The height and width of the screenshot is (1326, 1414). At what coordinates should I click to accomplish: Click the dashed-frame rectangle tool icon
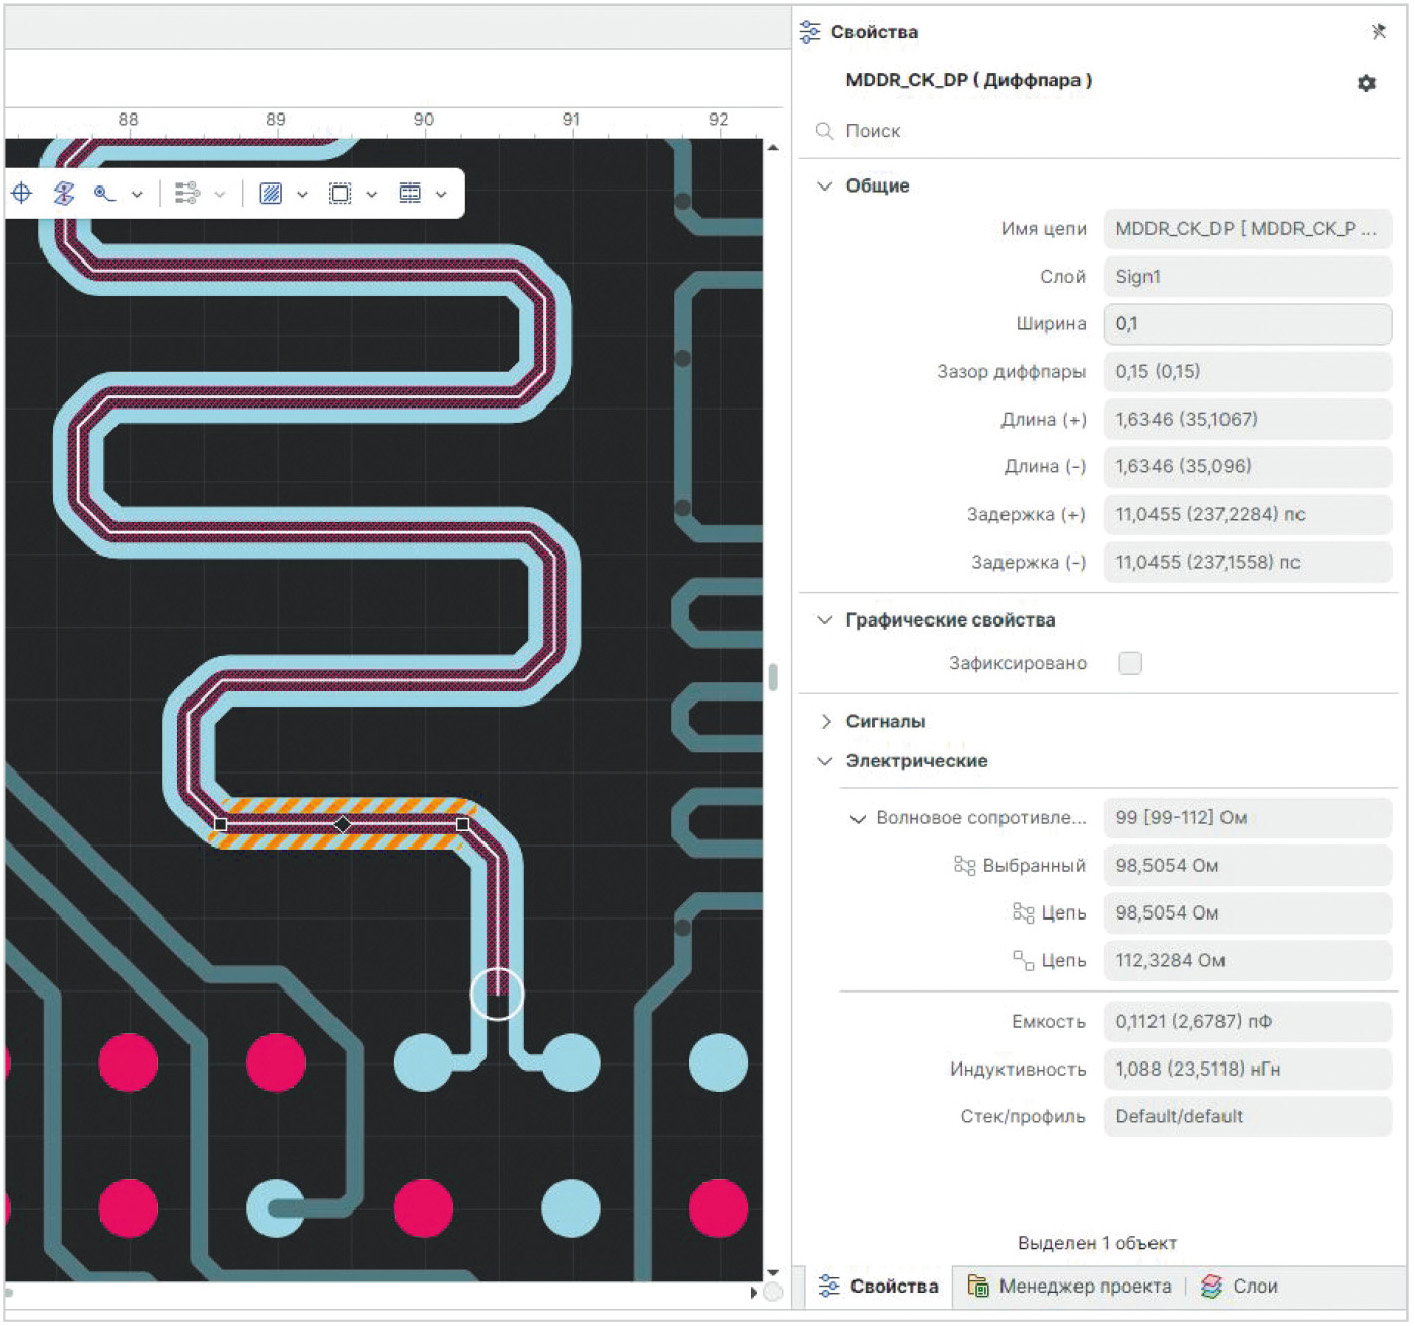(340, 193)
